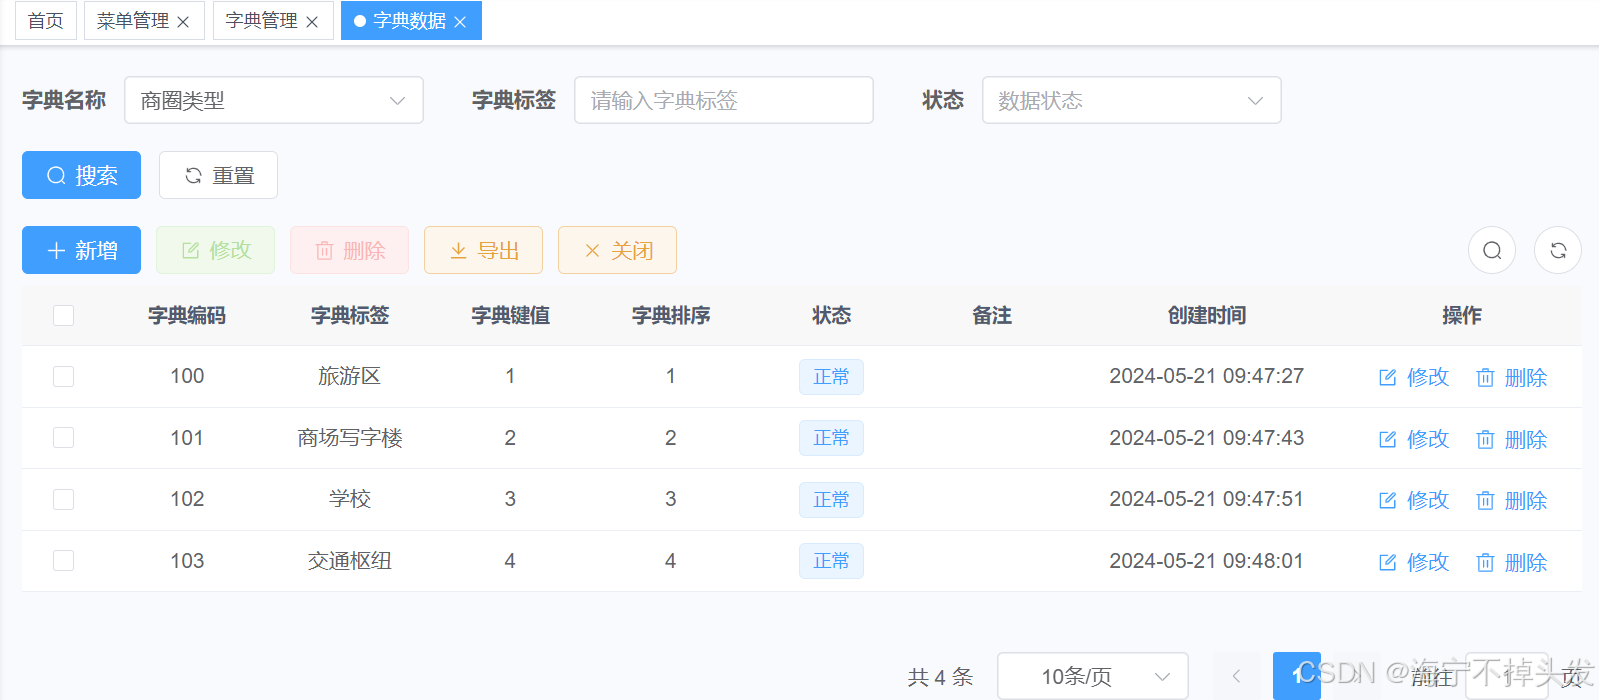Click 删除 link in 交通枢纽 row

pos(1512,562)
